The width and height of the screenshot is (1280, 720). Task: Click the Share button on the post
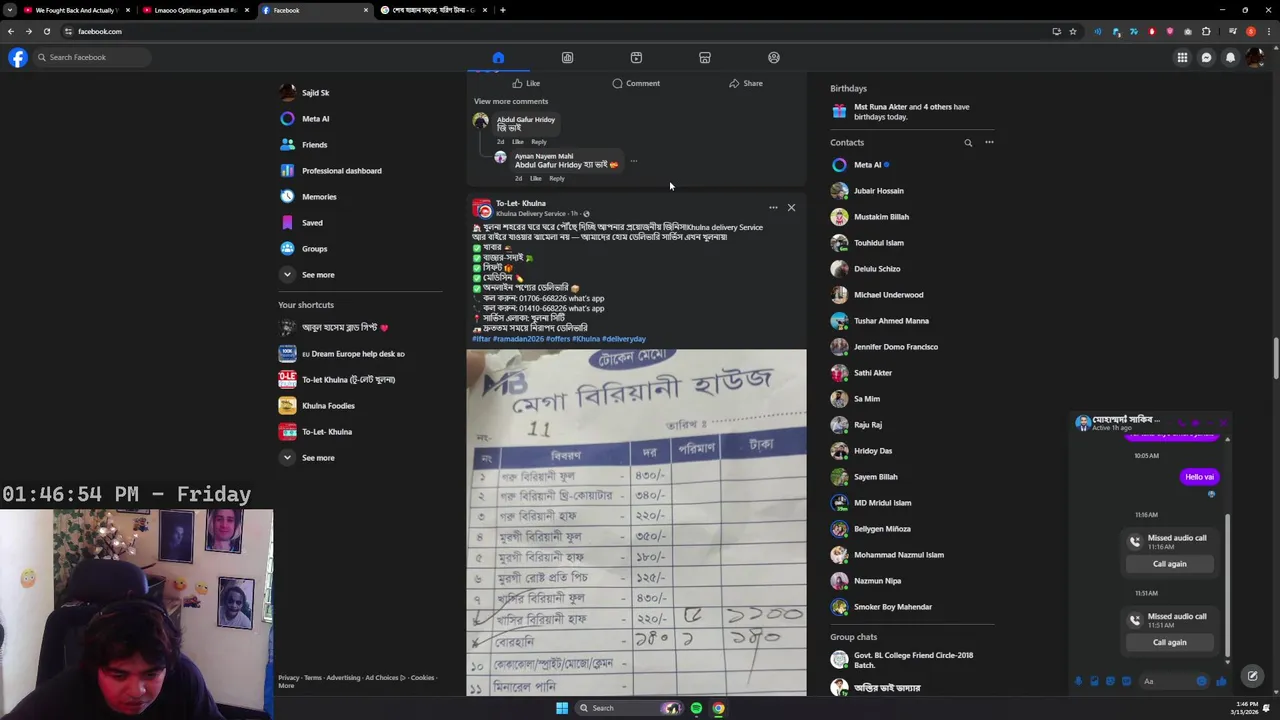point(746,83)
